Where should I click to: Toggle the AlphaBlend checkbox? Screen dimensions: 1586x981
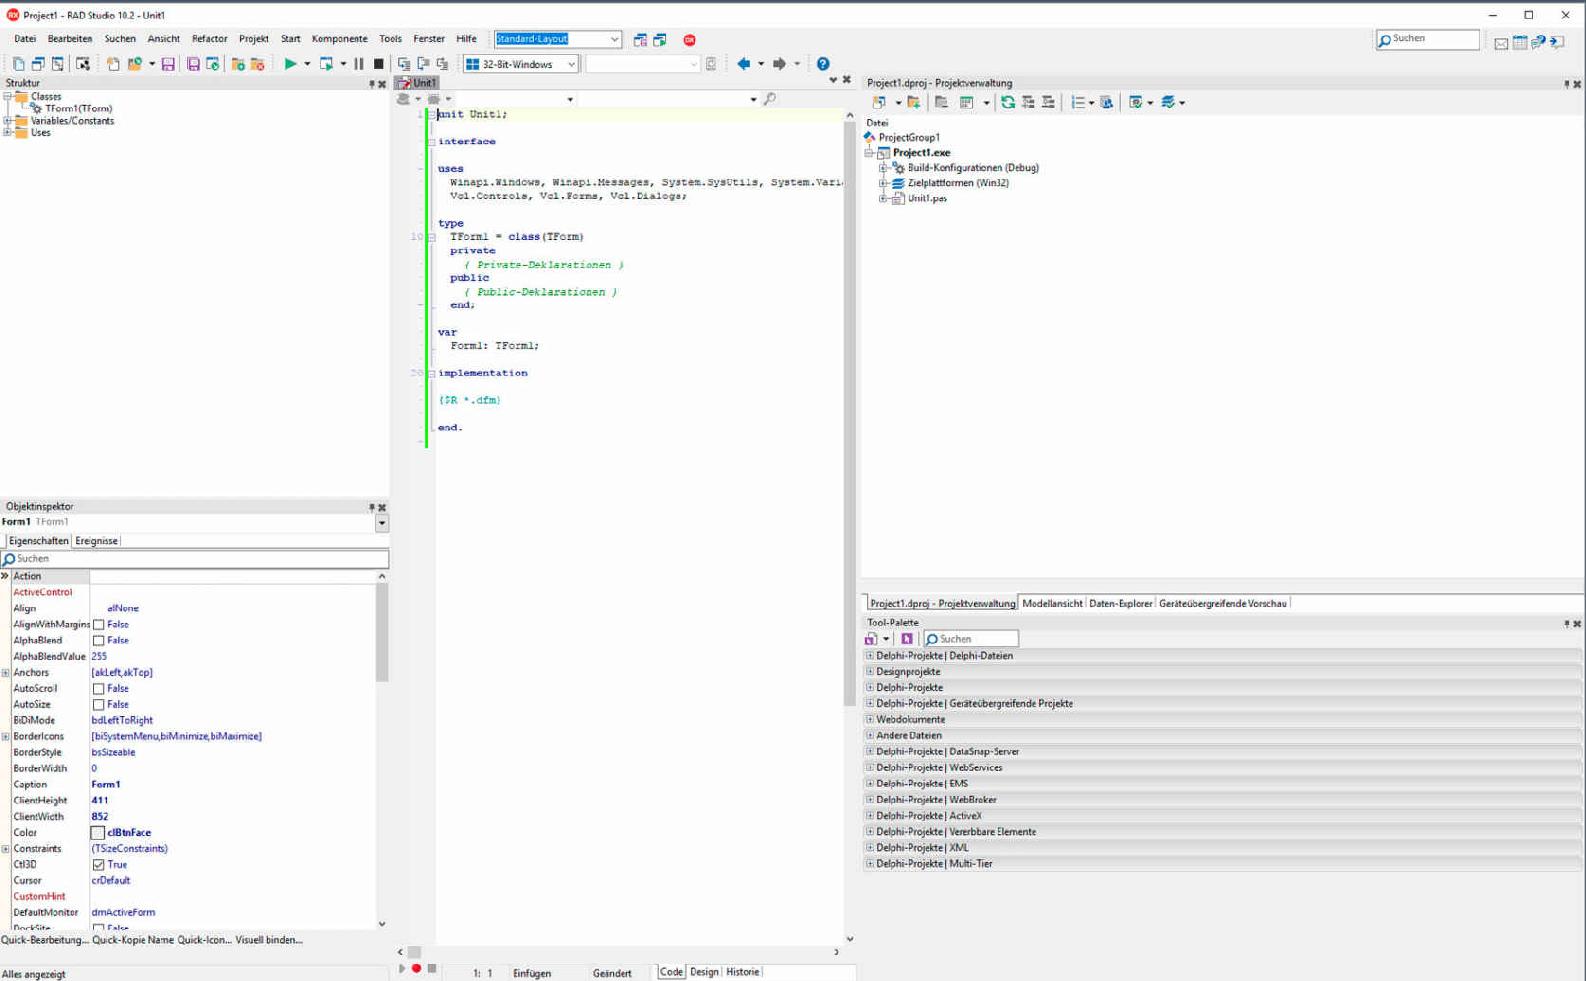point(98,641)
